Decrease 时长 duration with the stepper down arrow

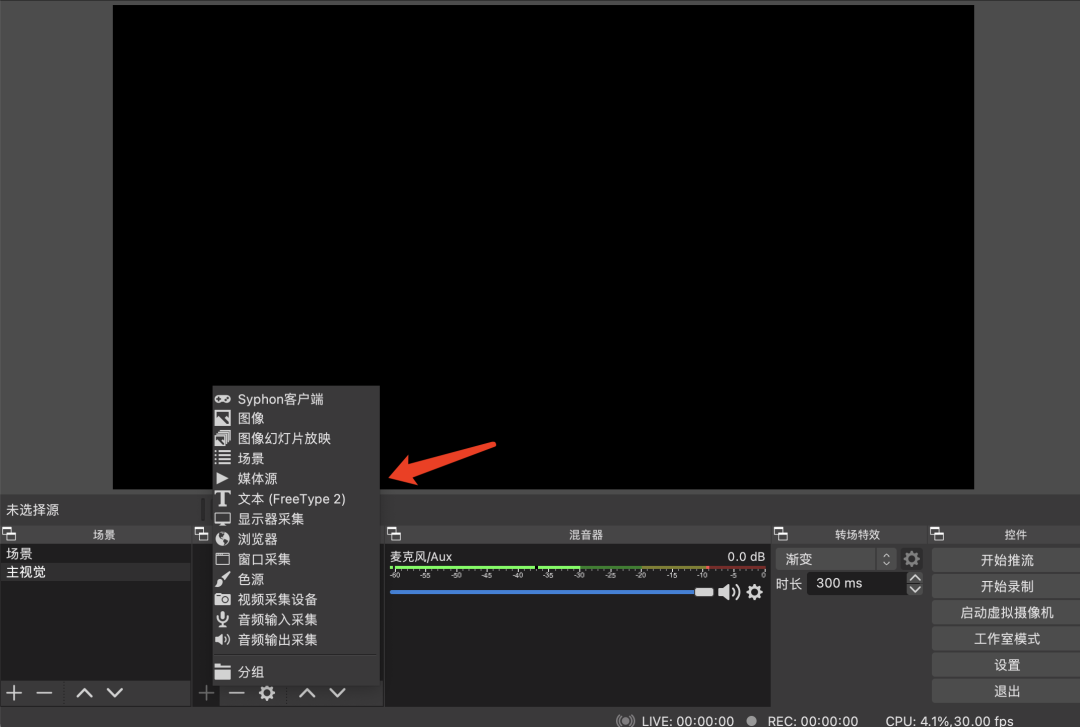915,589
